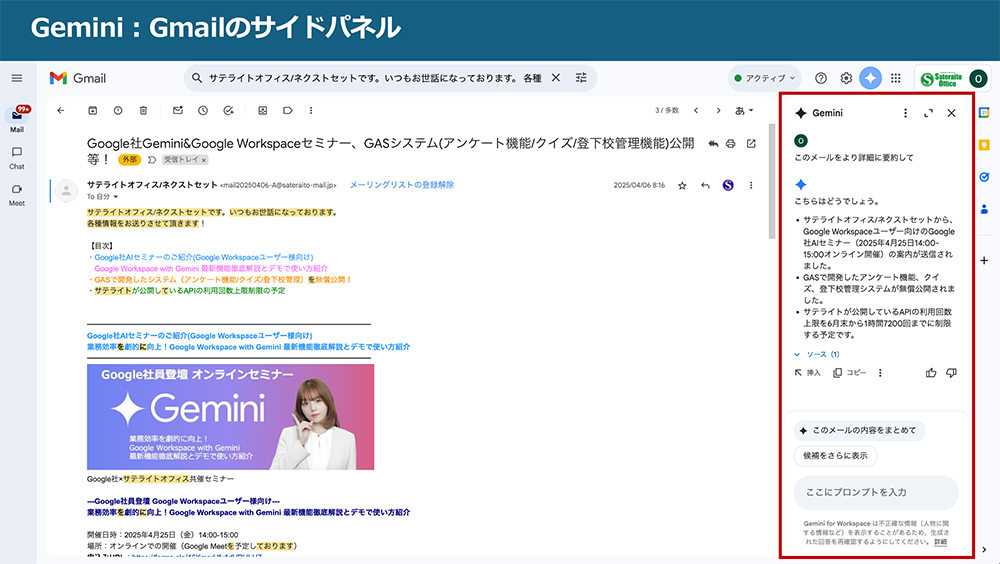
Task: Expand the 'To 自分' recipient details
Action: pyautogui.click(x=115, y=197)
